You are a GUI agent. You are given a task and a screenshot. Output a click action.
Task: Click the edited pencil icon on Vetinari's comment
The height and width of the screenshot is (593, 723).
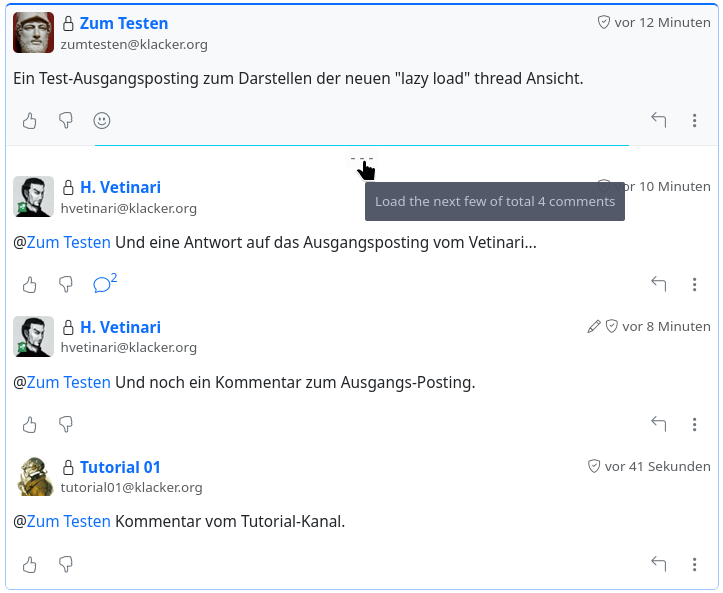click(594, 327)
